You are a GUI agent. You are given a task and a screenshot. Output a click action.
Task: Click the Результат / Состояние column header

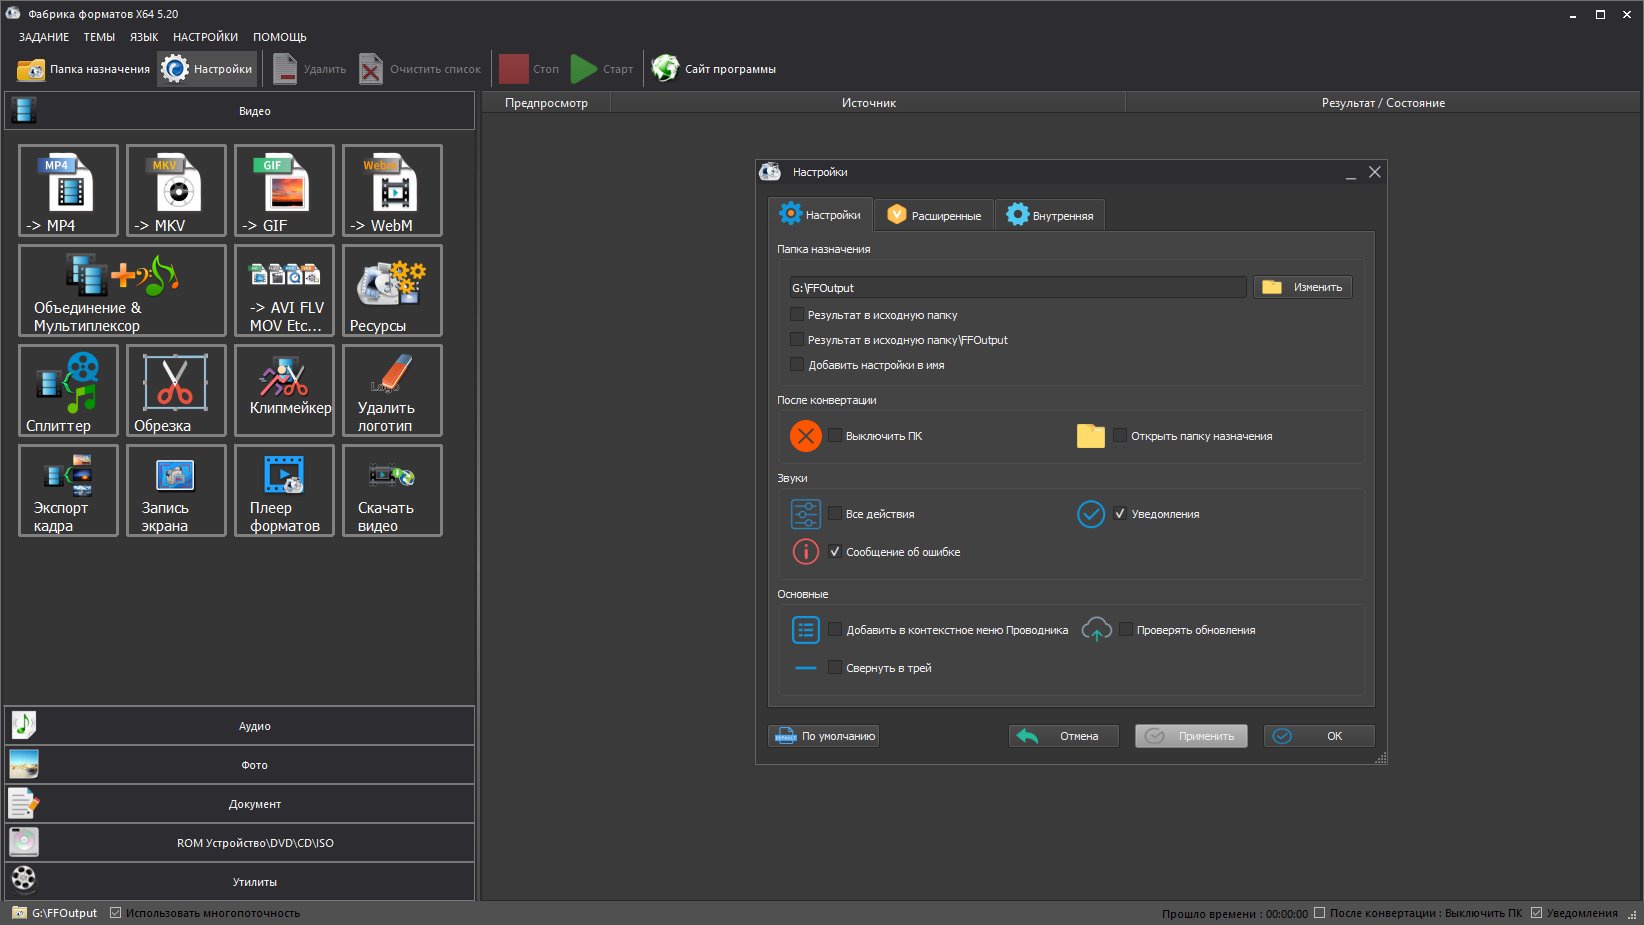point(1383,103)
